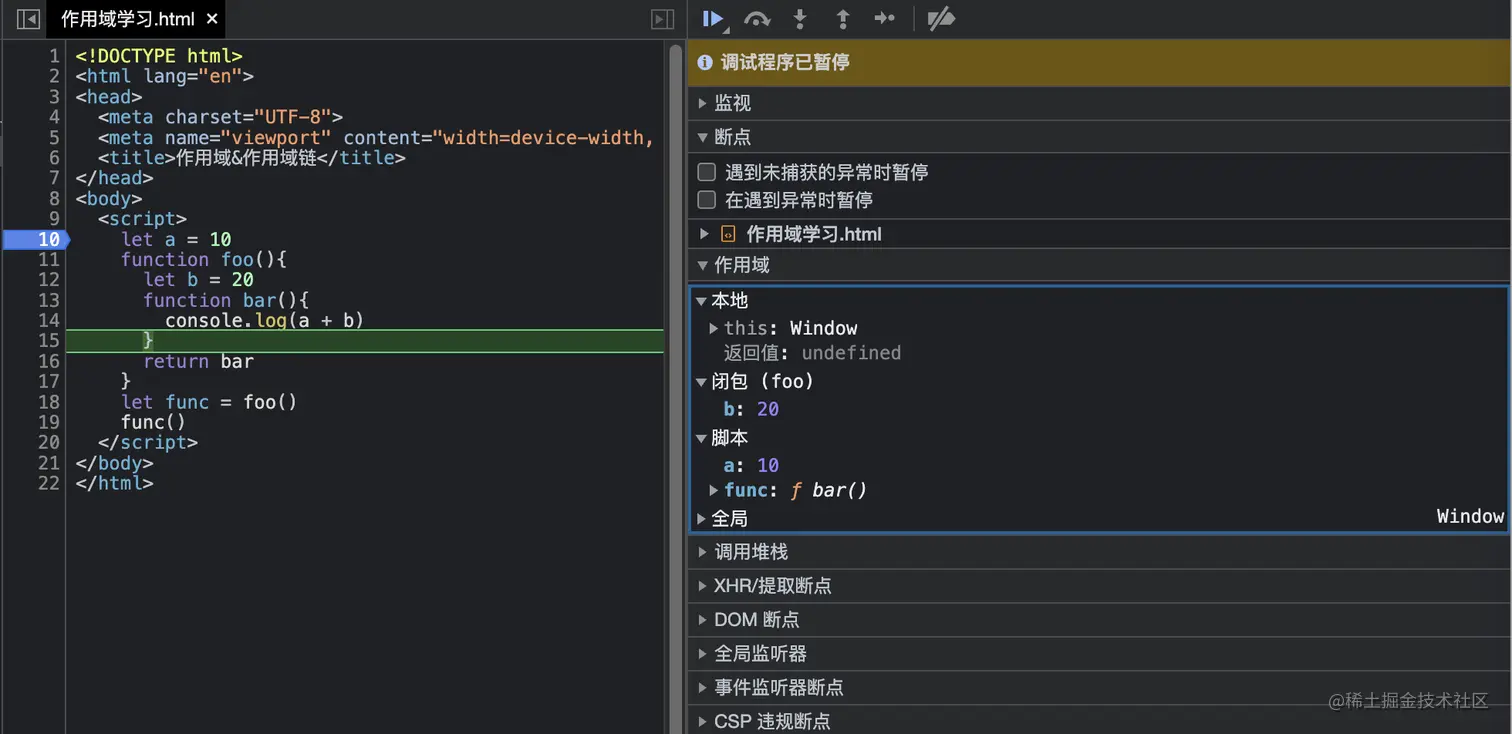Viewport: 1512px width, 734px height.
Task: Expand the CSP 违规断点 section
Action: point(703,721)
